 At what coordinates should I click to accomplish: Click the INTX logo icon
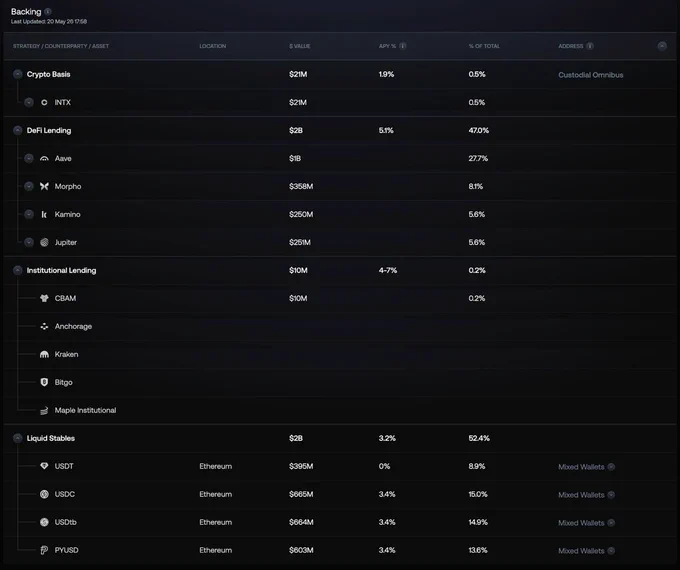[44, 102]
